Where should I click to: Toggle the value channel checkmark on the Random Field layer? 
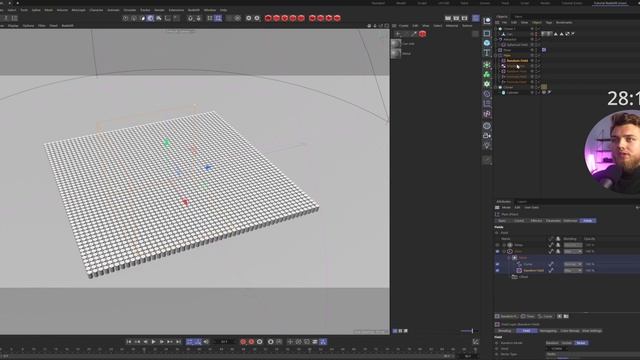click(551, 270)
